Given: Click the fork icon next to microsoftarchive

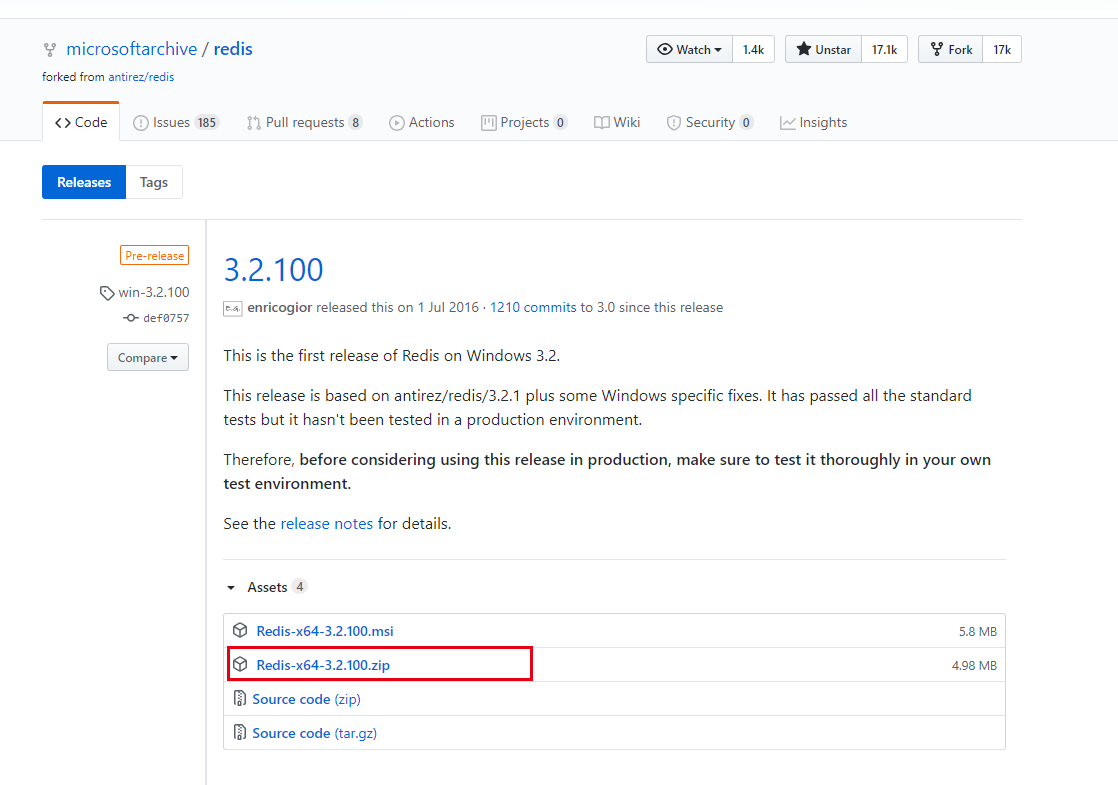Looking at the screenshot, I should point(50,50).
